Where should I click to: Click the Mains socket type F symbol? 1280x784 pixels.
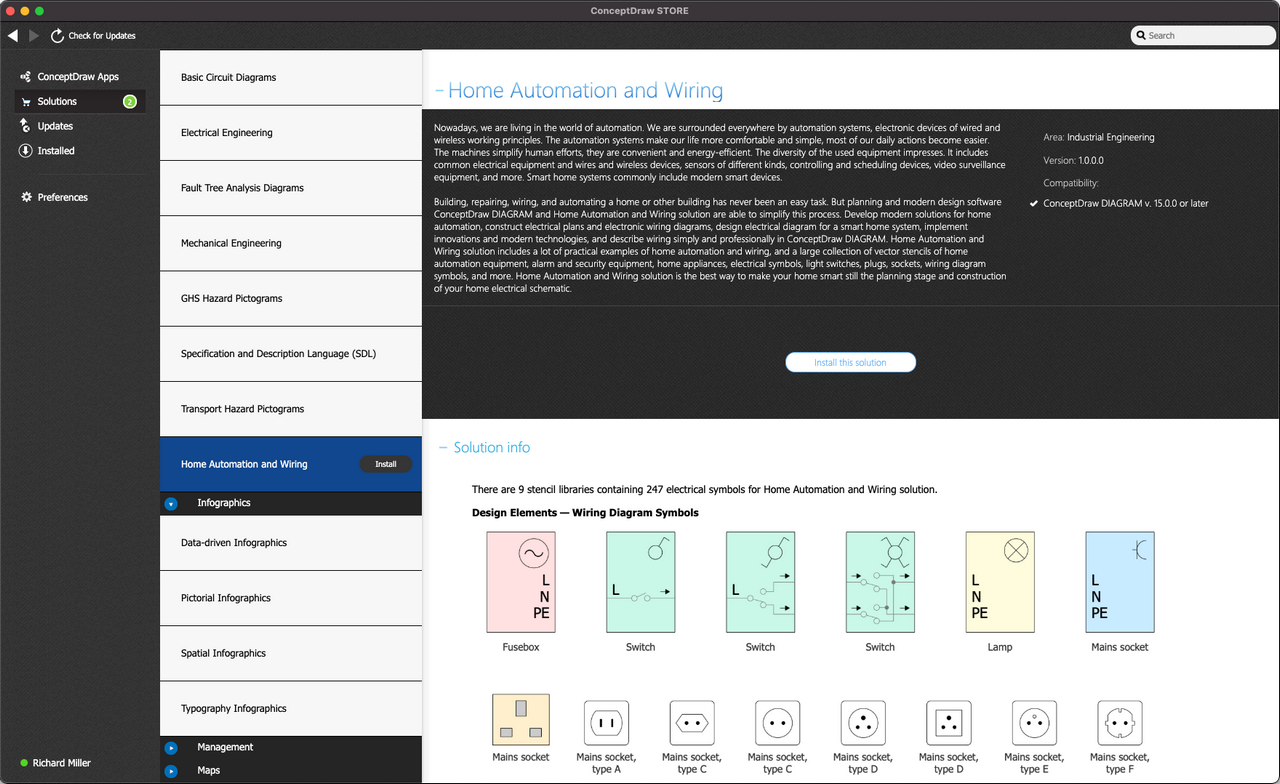pos(1120,722)
